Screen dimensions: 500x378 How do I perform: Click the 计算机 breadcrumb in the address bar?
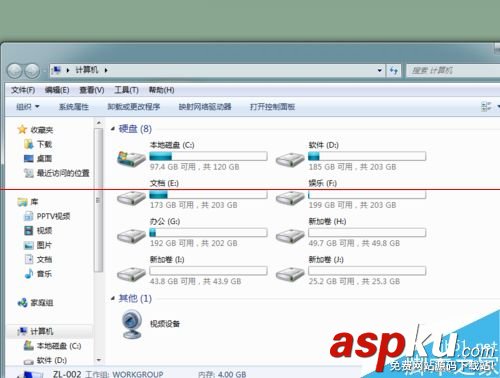click(x=87, y=70)
